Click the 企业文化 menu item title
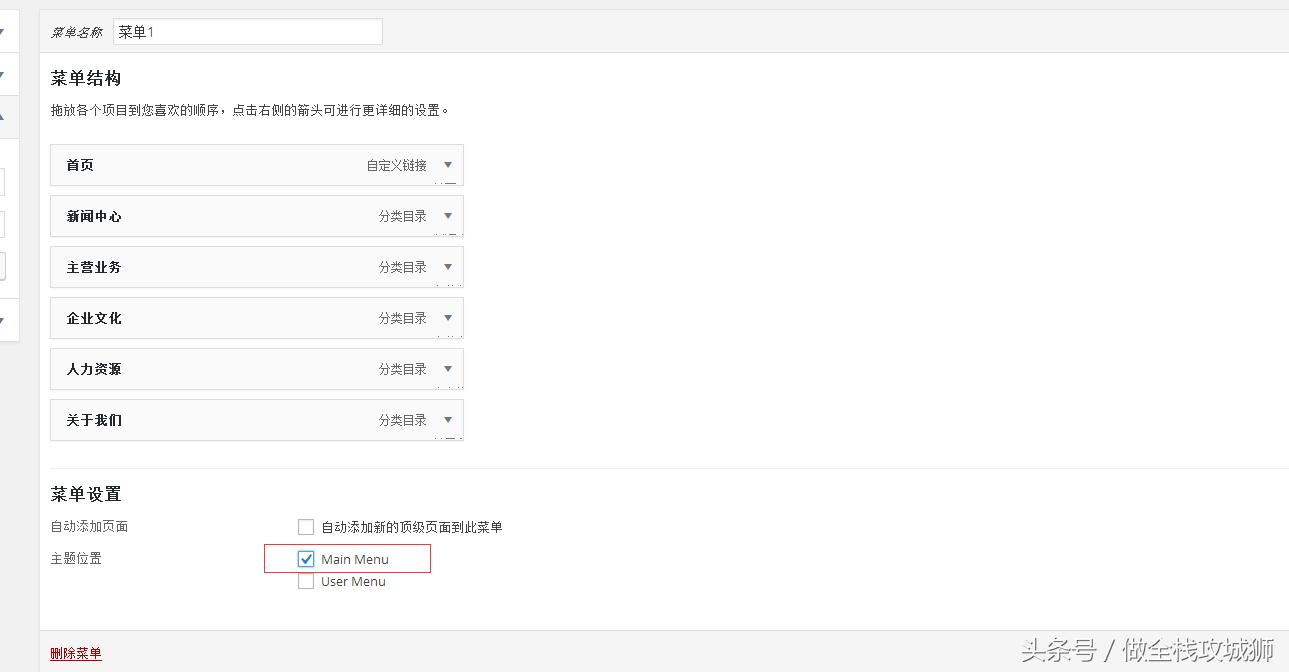 click(94, 318)
